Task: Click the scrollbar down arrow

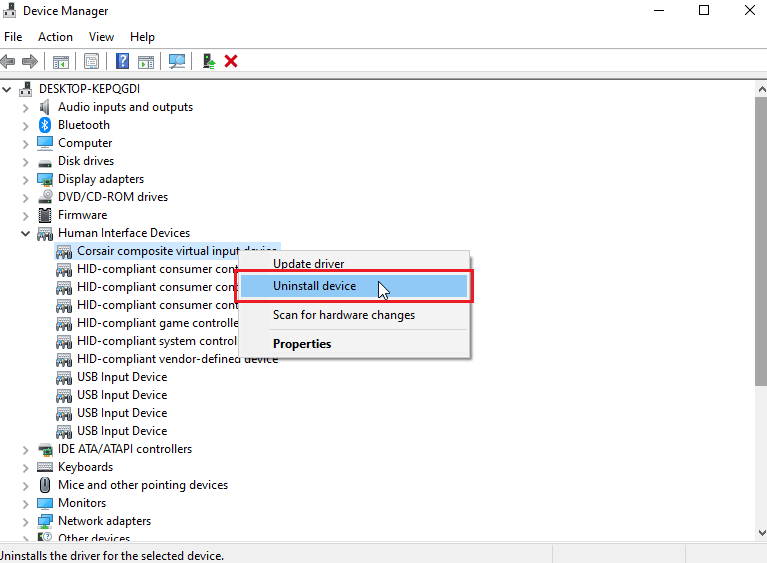Action: click(x=761, y=533)
